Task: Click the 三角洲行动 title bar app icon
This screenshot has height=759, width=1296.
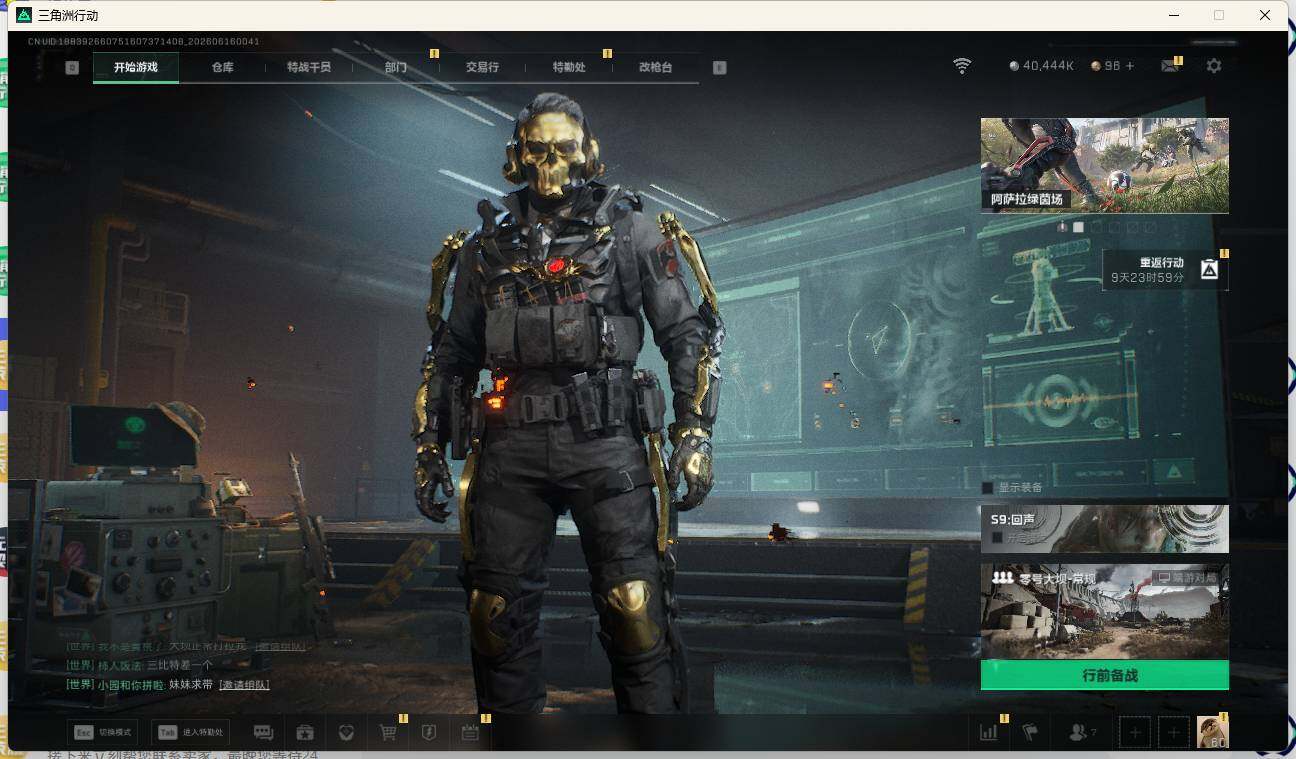Action: click(x=24, y=15)
